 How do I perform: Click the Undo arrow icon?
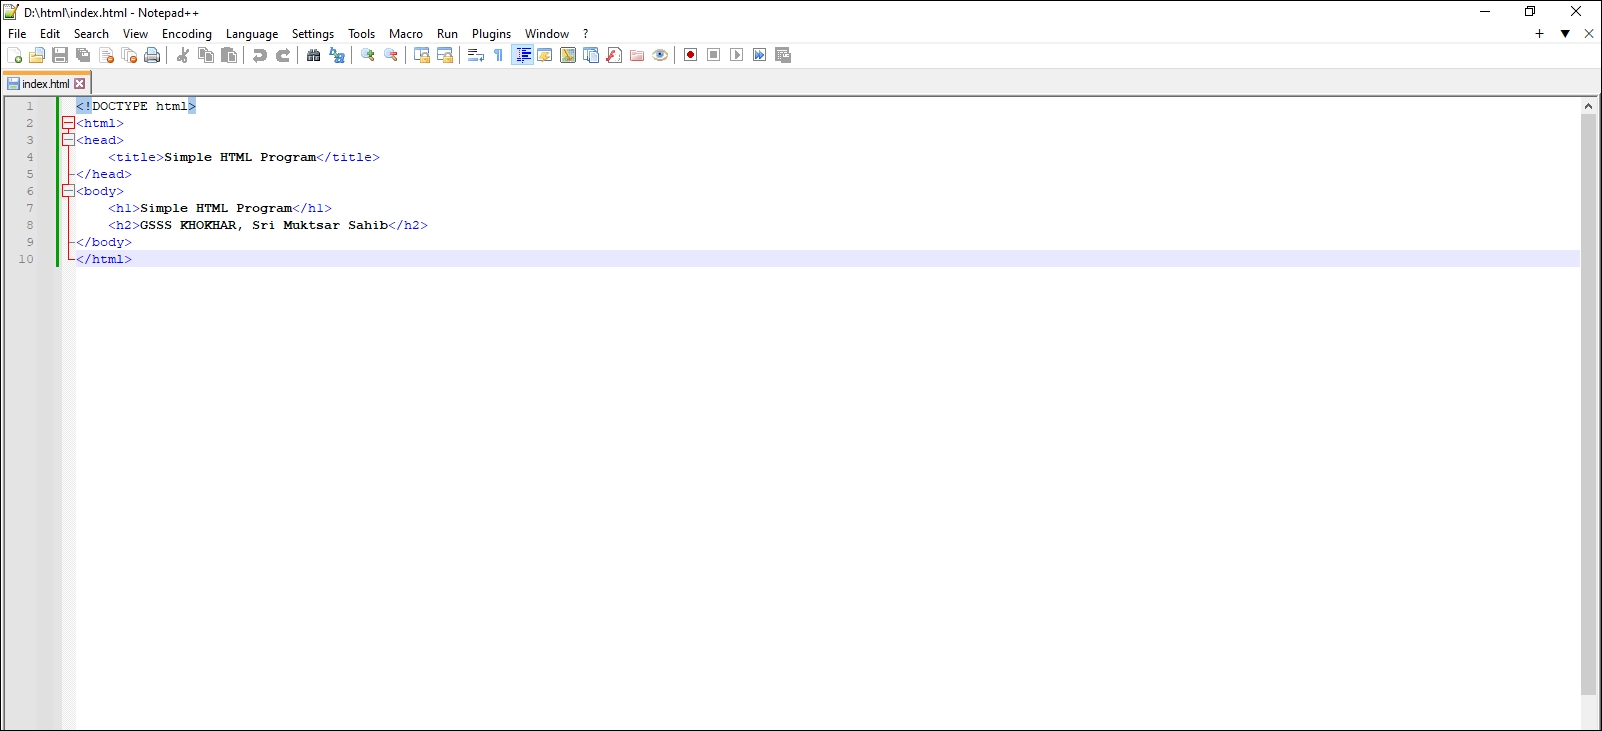click(260, 55)
